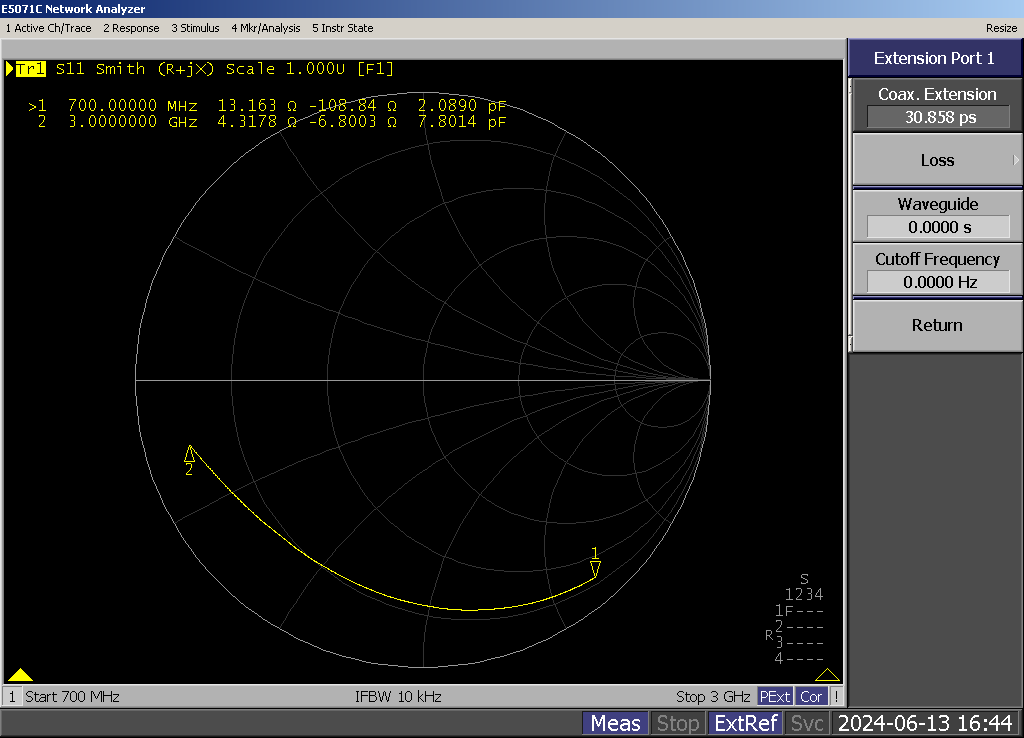Open the 2 Response menu

(x=131, y=28)
